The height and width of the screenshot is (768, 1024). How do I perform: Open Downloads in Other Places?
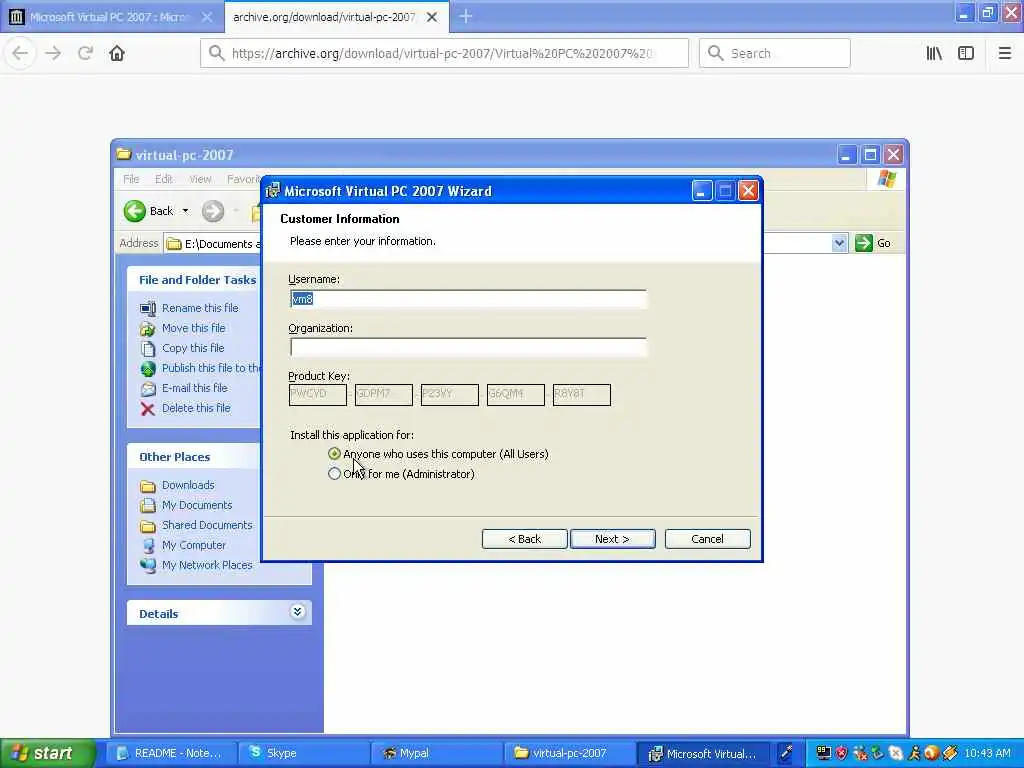pos(188,485)
